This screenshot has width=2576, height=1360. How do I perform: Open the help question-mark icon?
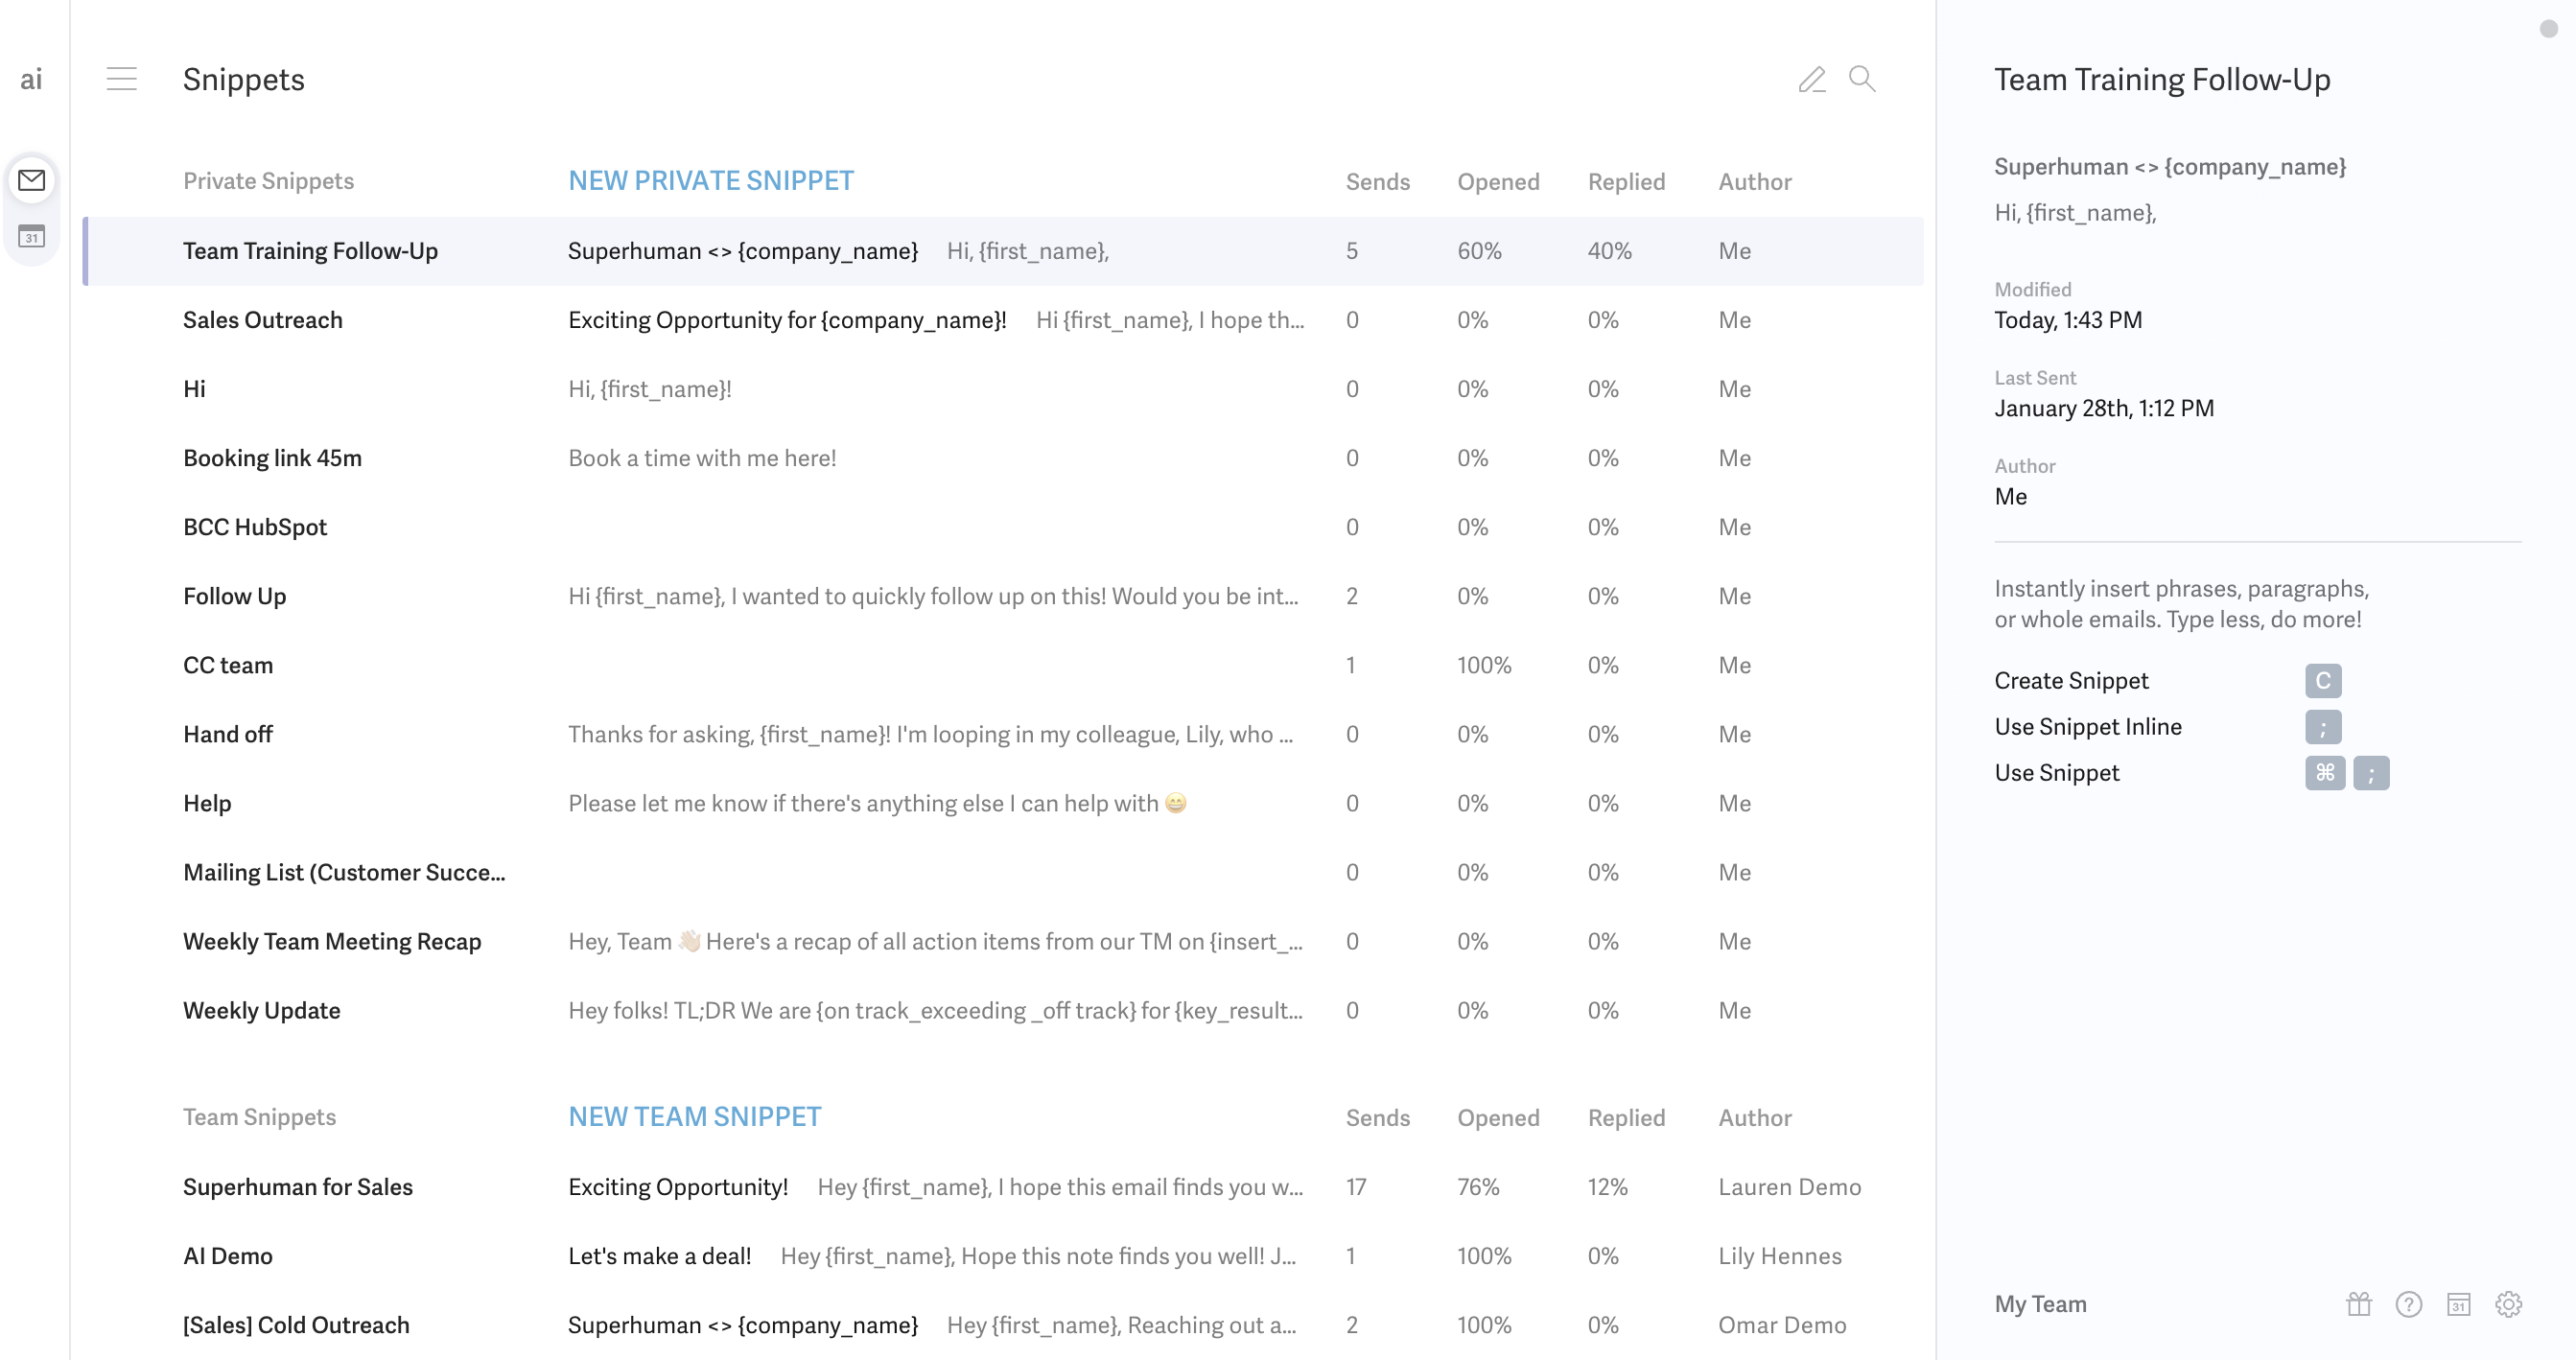point(2408,1304)
